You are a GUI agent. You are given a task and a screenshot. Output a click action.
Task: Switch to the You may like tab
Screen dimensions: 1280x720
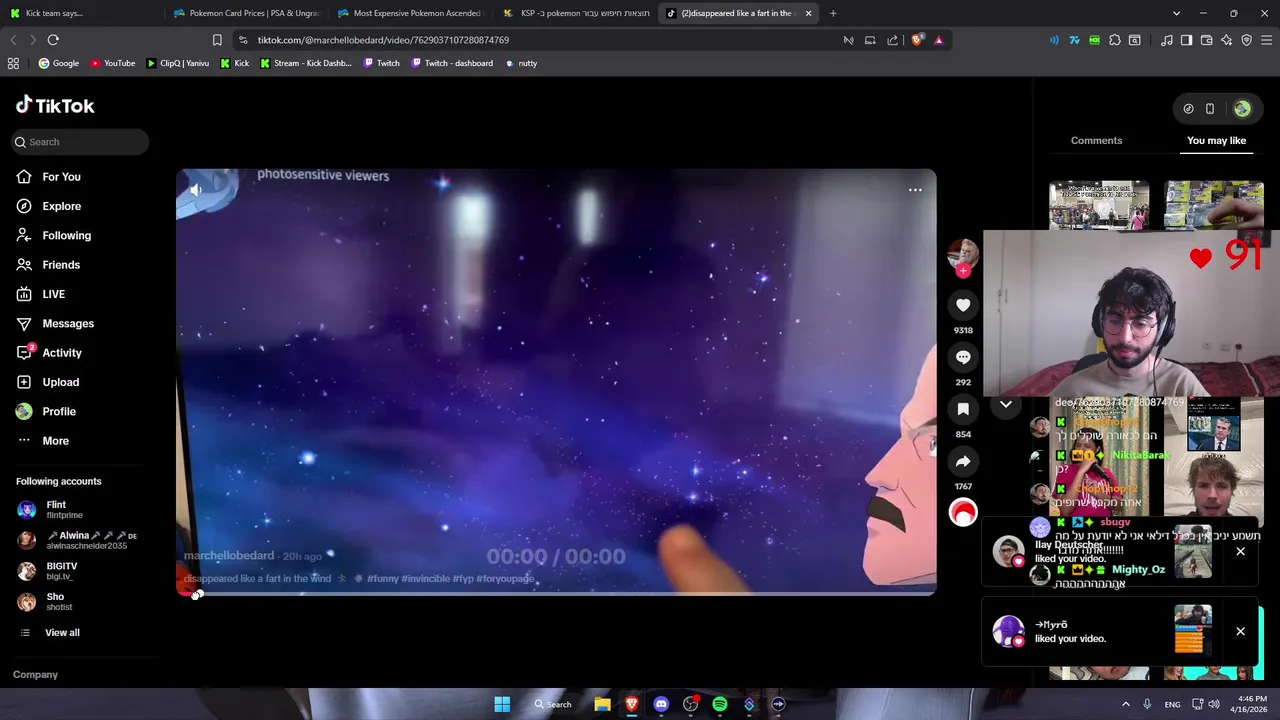pyautogui.click(x=1216, y=141)
